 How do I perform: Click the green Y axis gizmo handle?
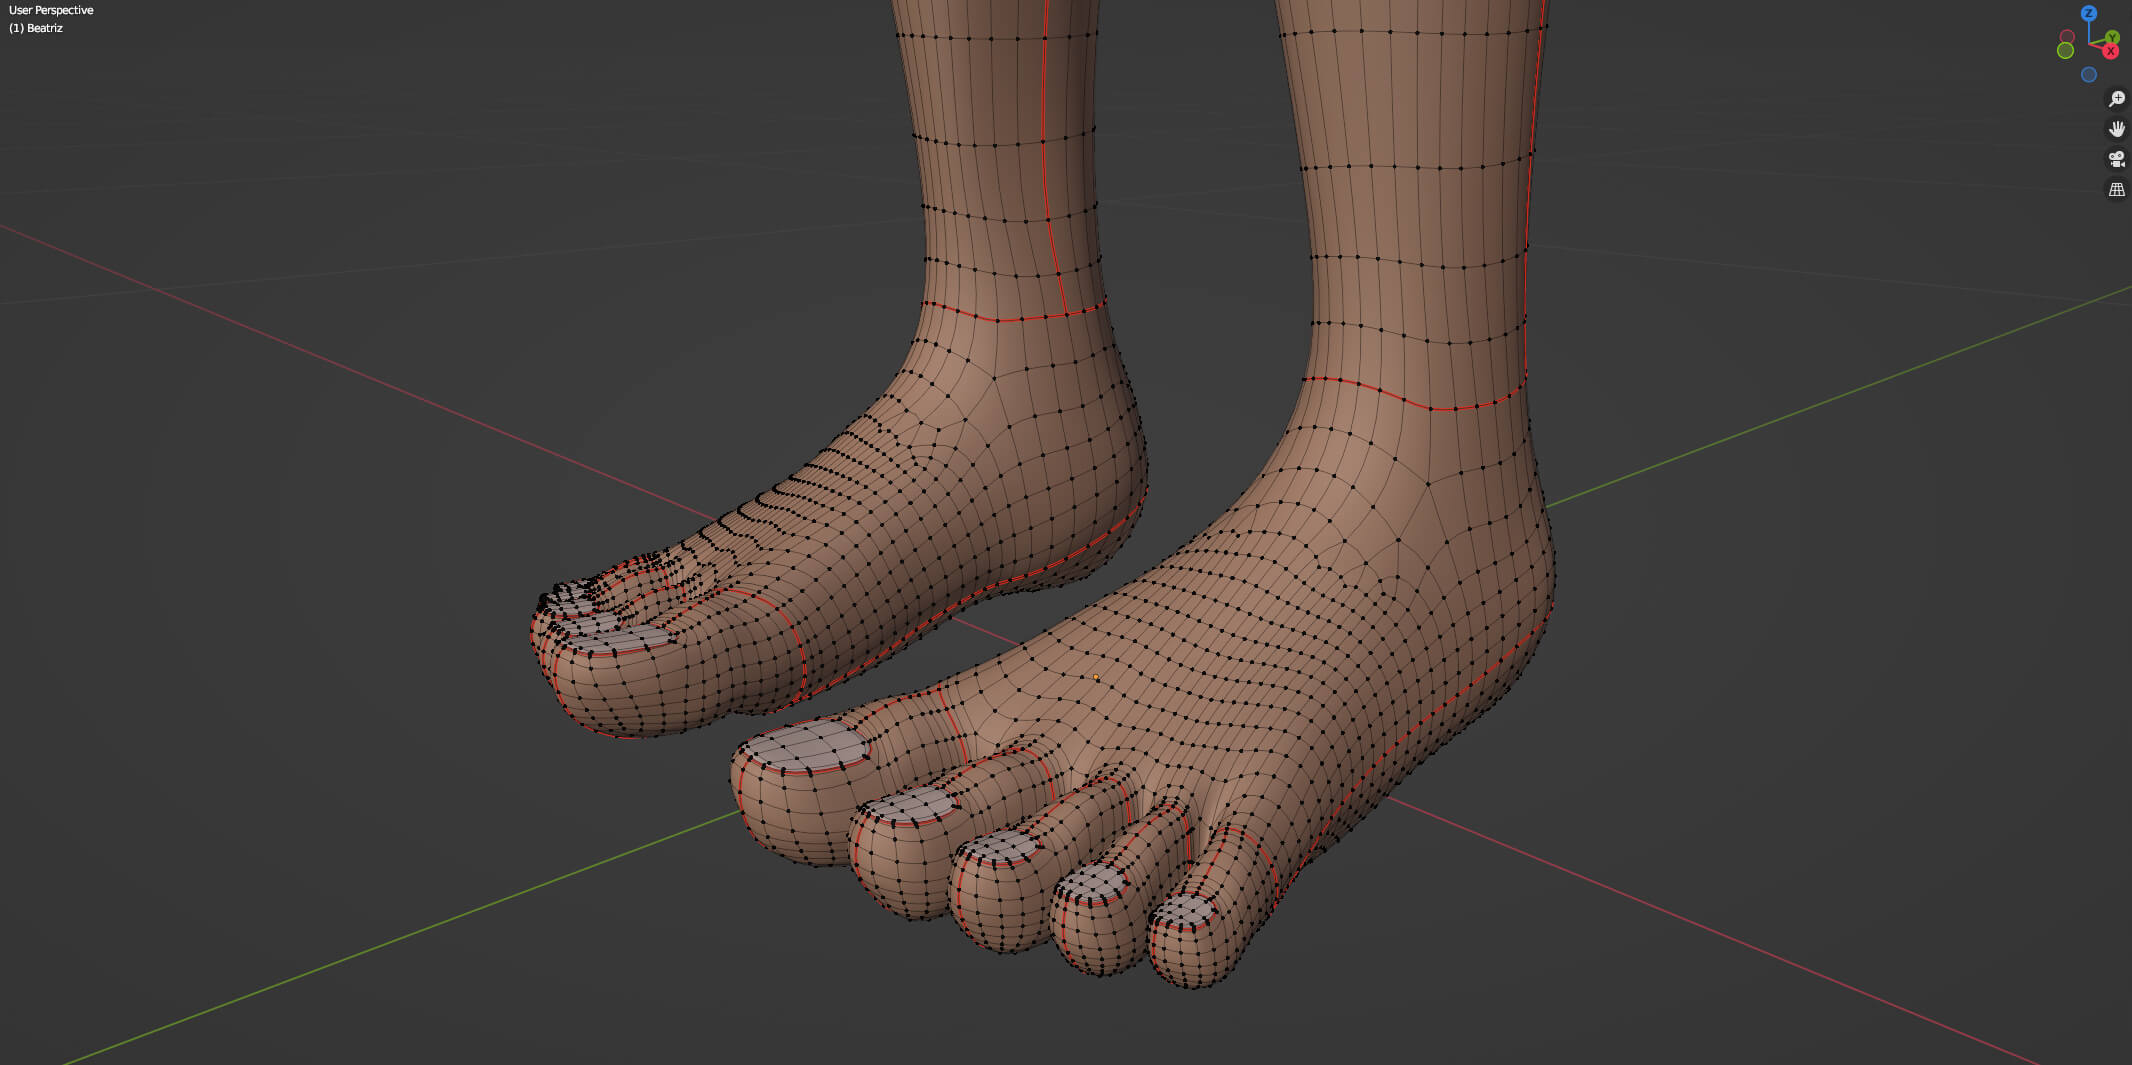[x=2111, y=38]
